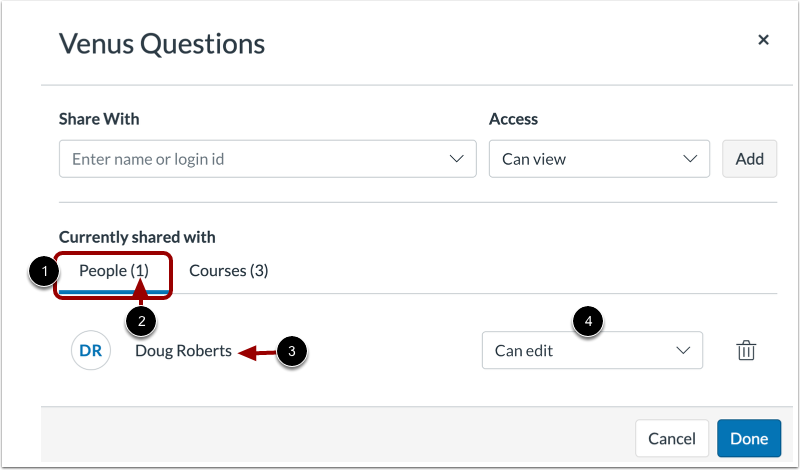Open the Can view access dropdown
800x470 pixels.
[x=599, y=159]
